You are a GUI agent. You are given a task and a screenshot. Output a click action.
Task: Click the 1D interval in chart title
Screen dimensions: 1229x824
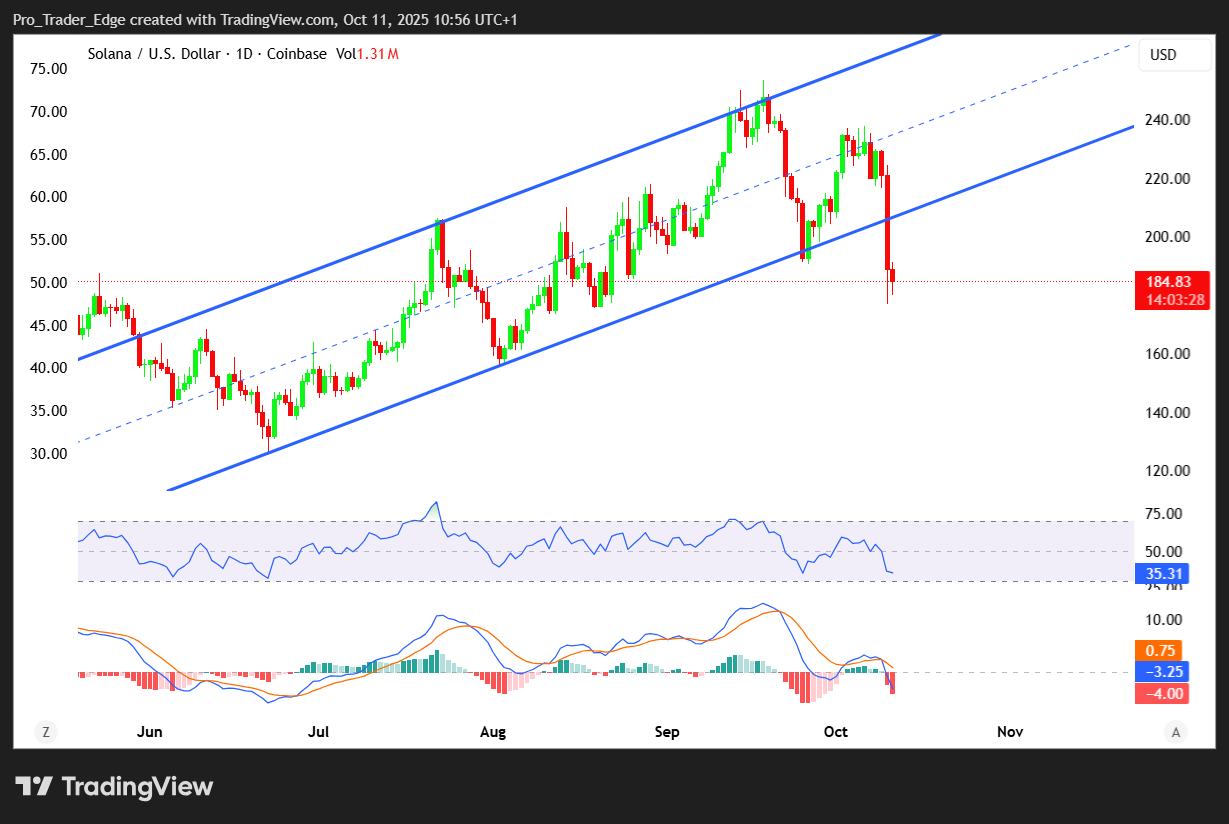click(246, 54)
